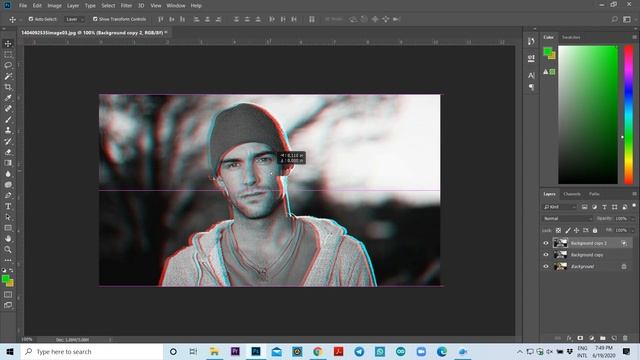
Task: Select the History Brush tool
Action: tap(8, 141)
